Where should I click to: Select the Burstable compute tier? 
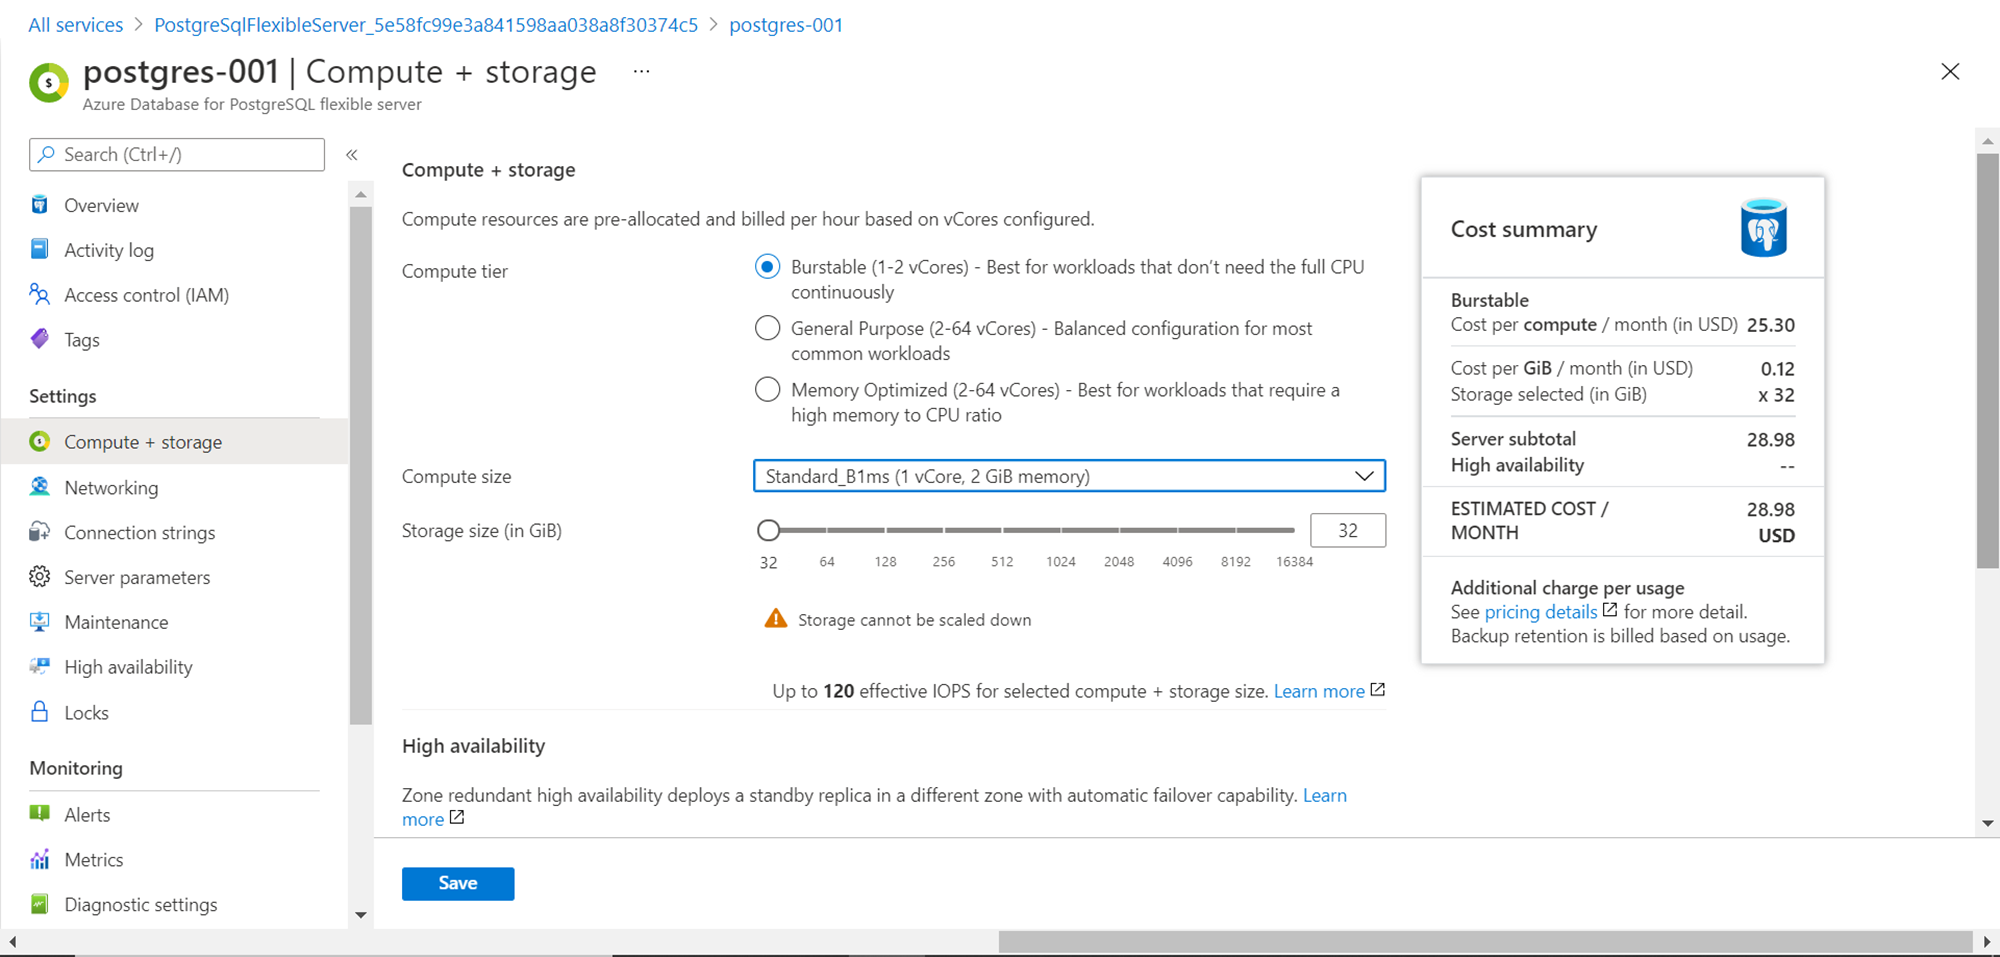pyautogui.click(x=767, y=267)
